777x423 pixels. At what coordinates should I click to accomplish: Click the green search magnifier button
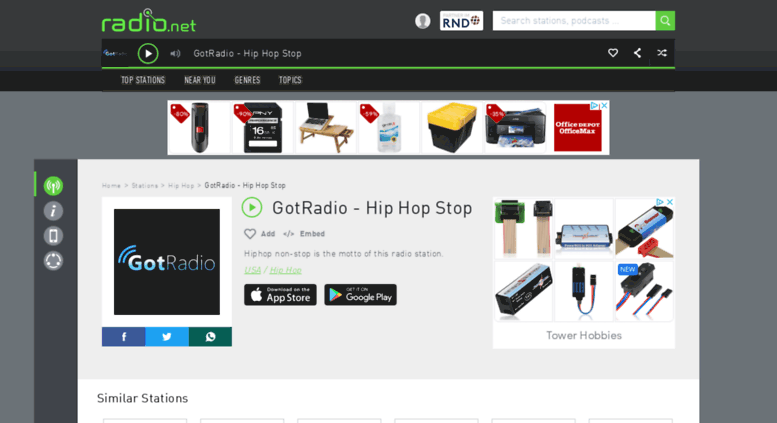click(x=665, y=21)
